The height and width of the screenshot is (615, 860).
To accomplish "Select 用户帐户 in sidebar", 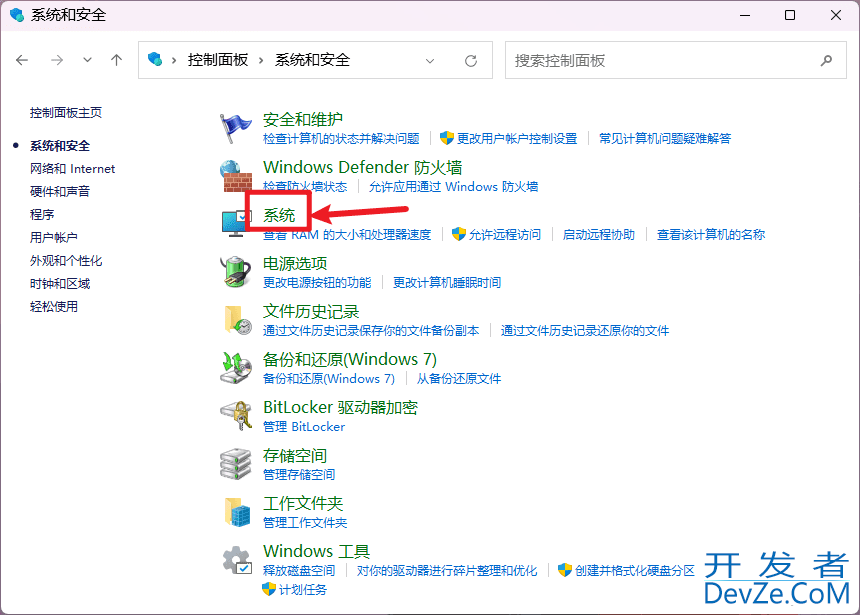I will tap(54, 238).
